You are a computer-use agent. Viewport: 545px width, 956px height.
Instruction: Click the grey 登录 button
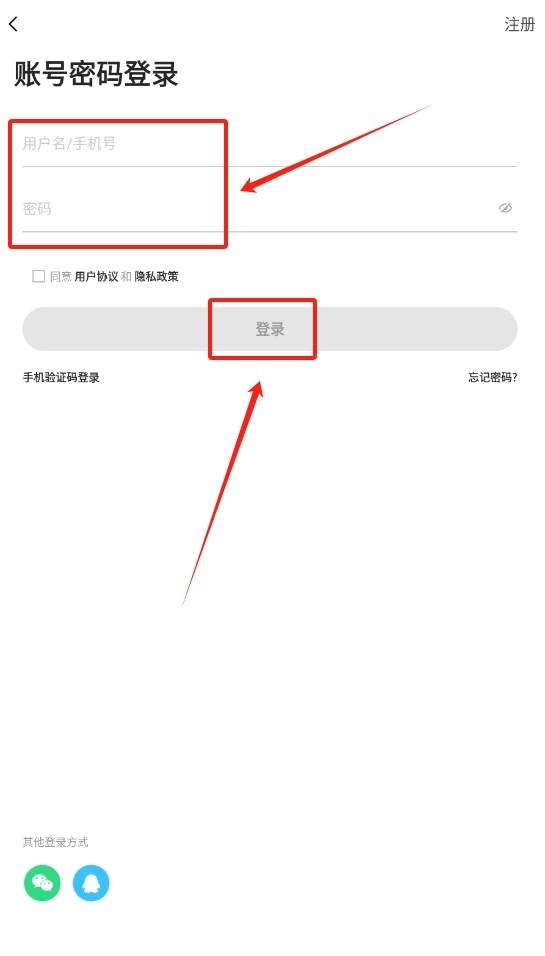(x=269, y=329)
